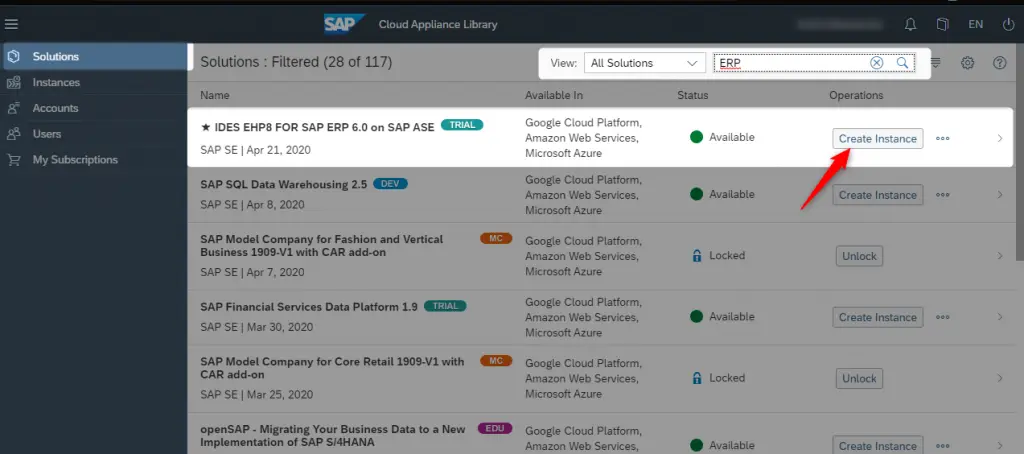Expand details of IDES EHP8 row
Viewport: 1024px width, 454px height.
click(1000, 138)
